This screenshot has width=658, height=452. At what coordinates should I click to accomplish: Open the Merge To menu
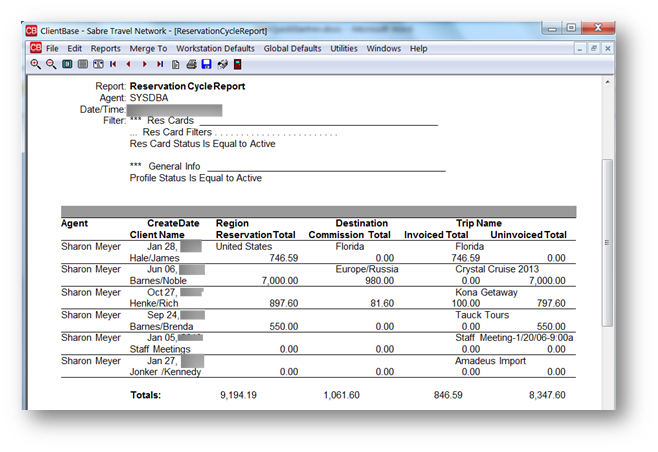148,48
